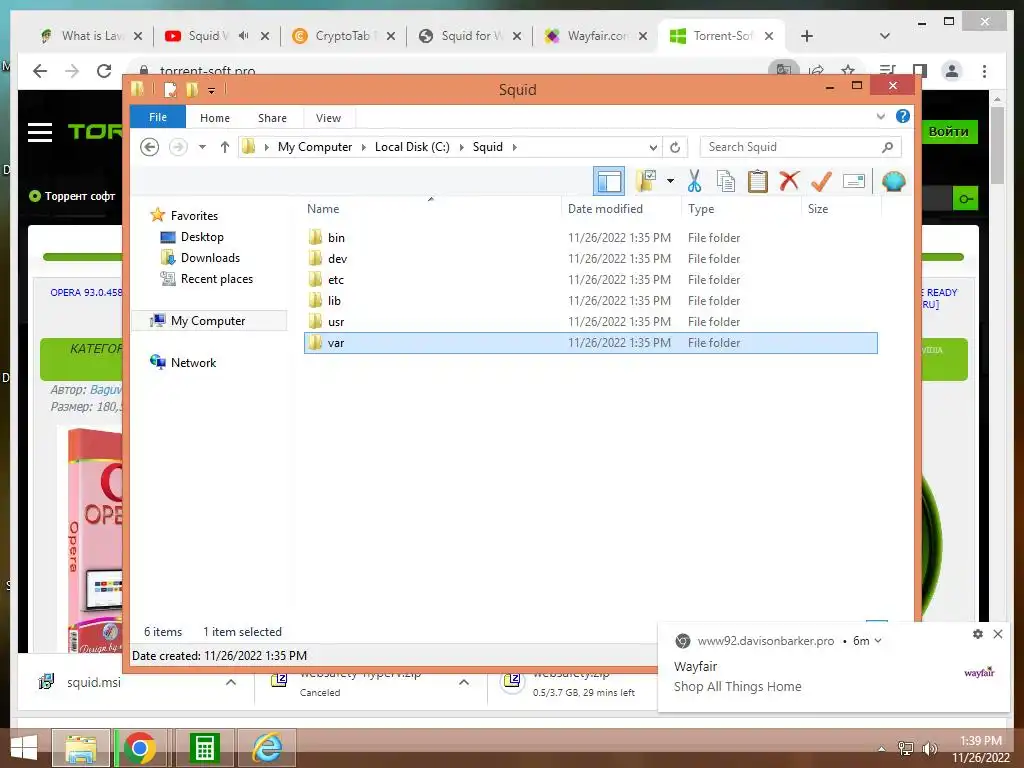The height and width of the screenshot is (768, 1024).
Task: Click quick access New Folder icon in title bar
Action: [x=192, y=89]
